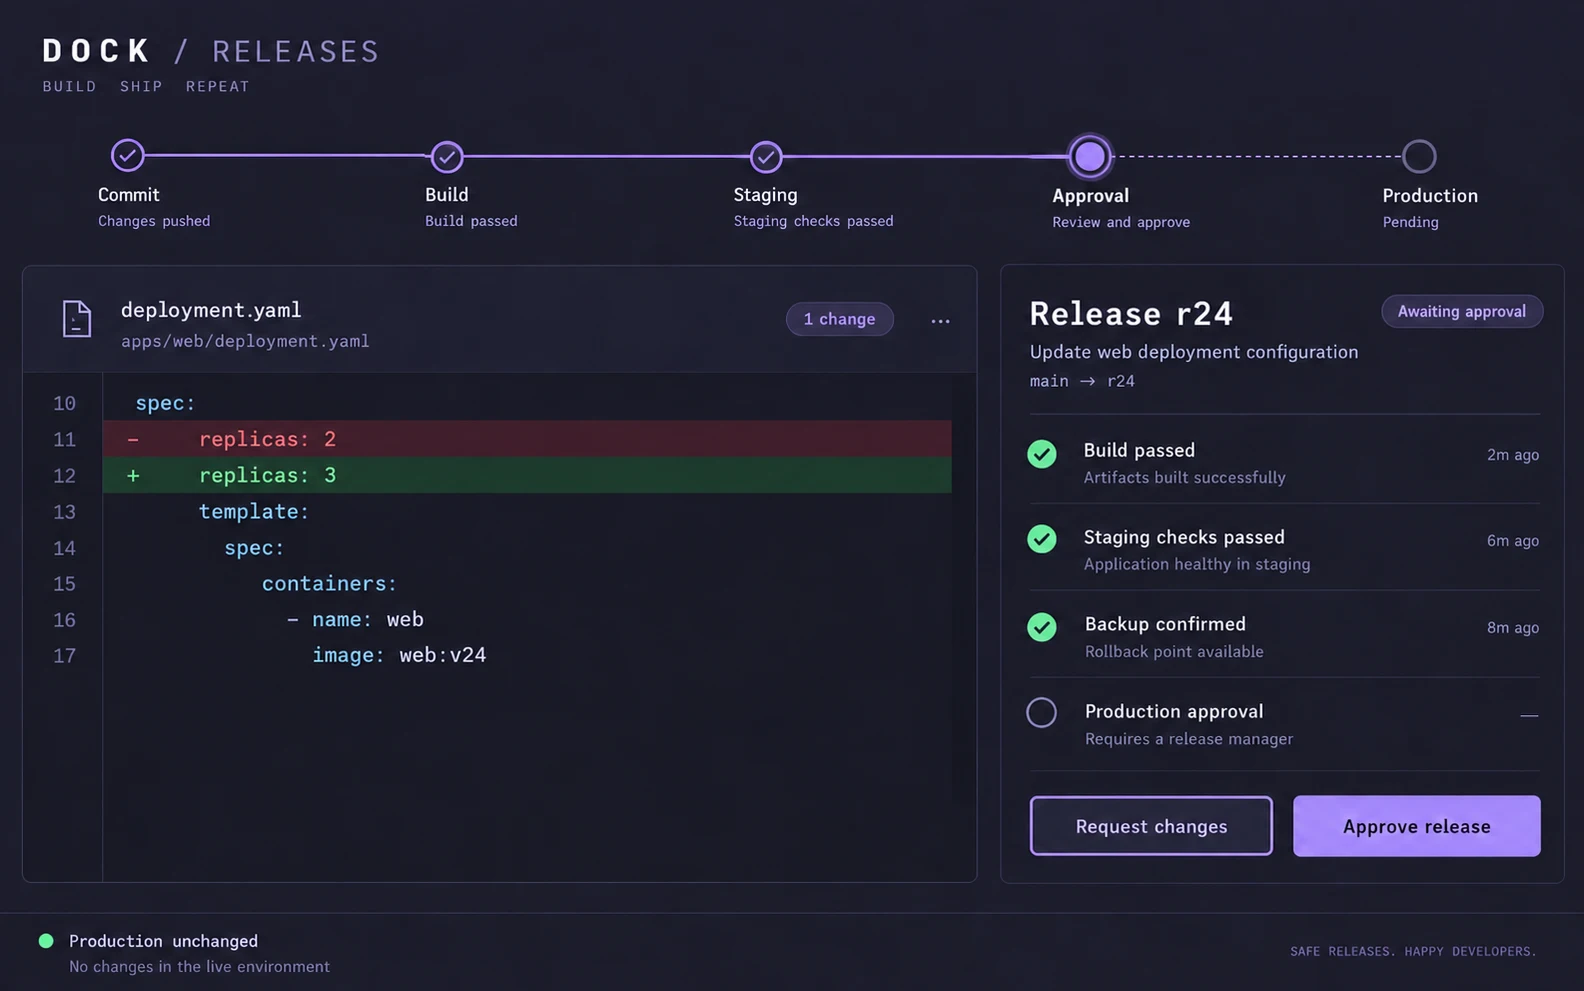Click 'Requires a release manager' text
This screenshot has height=991, width=1584.
pyautogui.click(x=1189, y=739)
